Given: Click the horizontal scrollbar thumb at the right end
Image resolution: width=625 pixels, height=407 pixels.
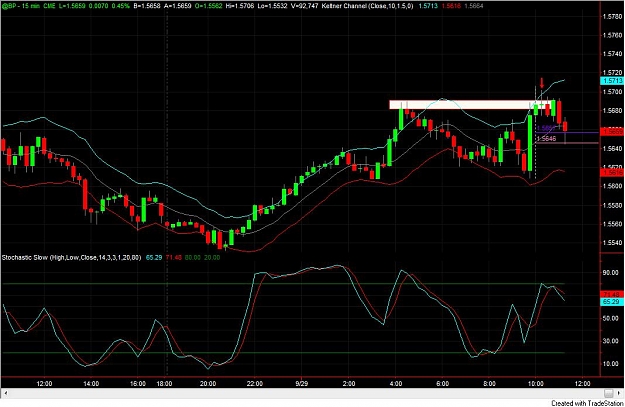Looking at the screenshot, I should tap(608, 393).
